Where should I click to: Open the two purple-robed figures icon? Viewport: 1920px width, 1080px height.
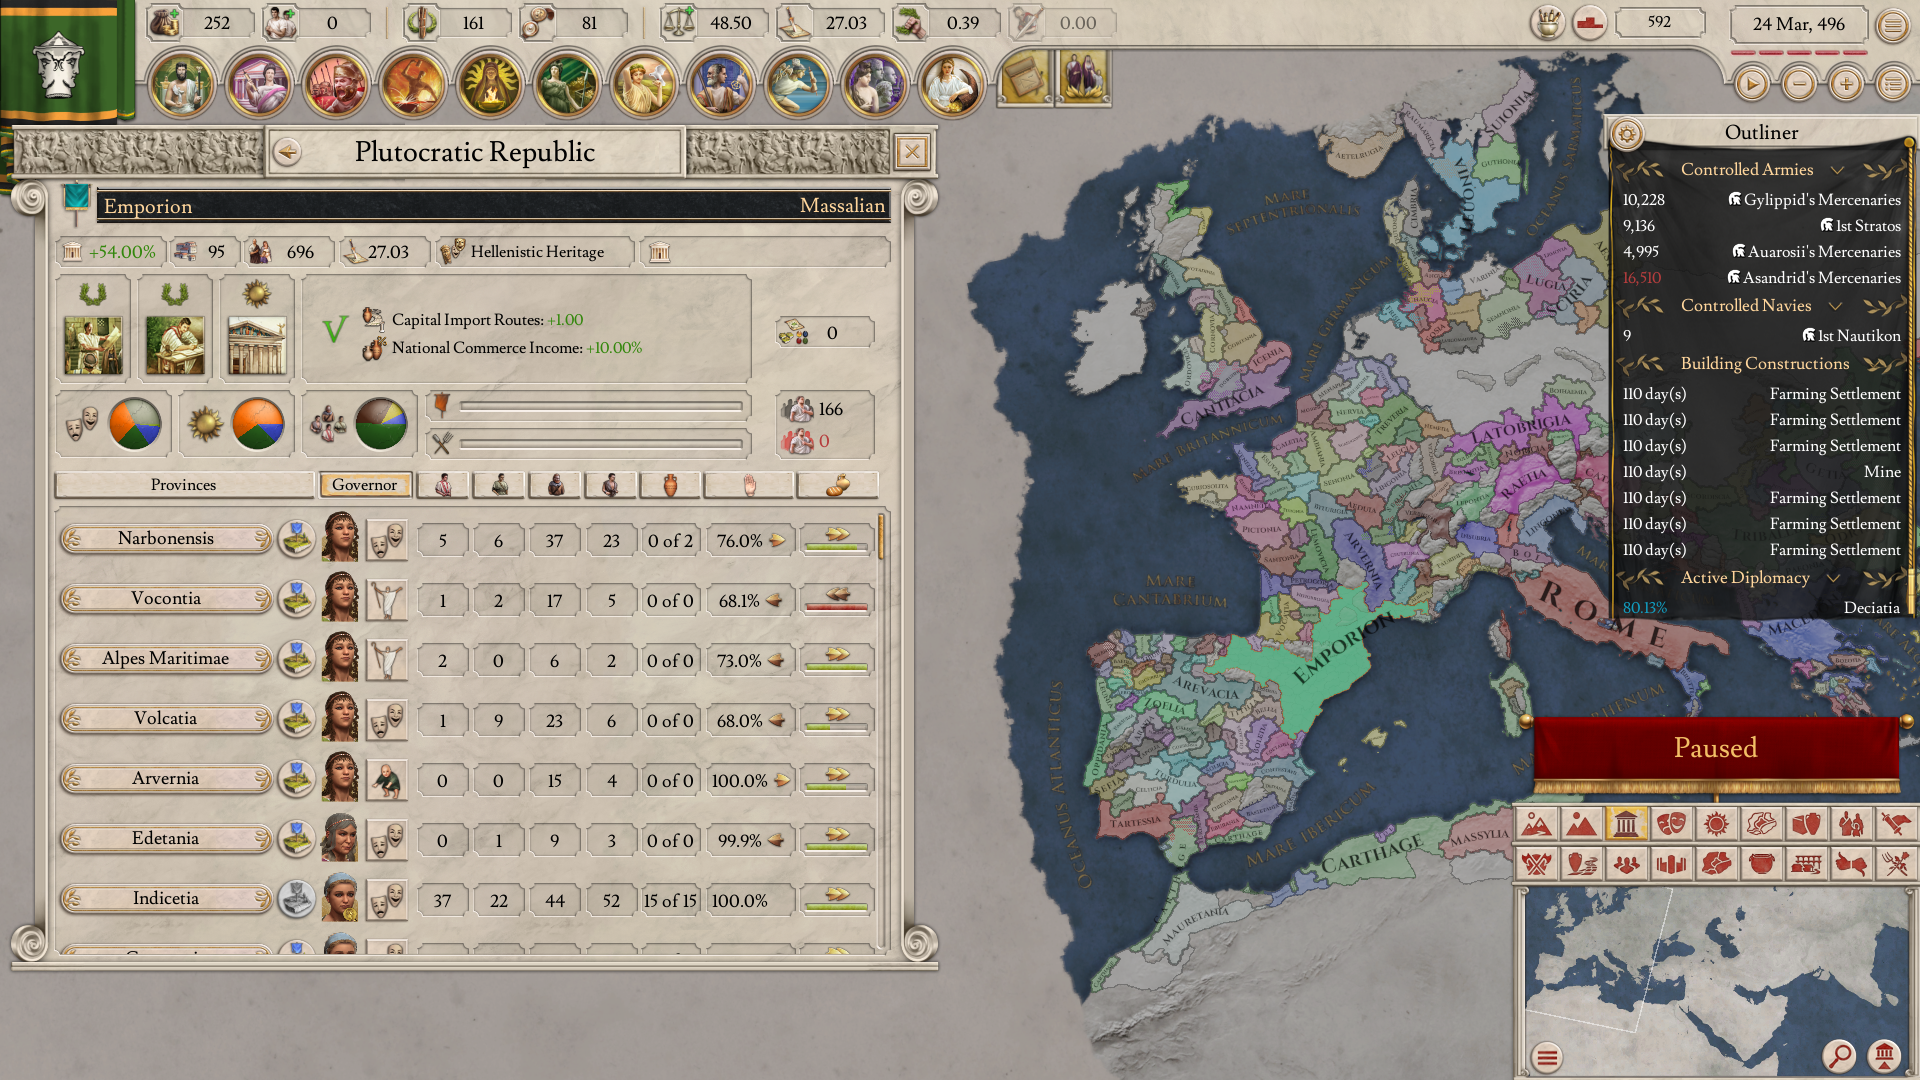(x=1084, y=78)
